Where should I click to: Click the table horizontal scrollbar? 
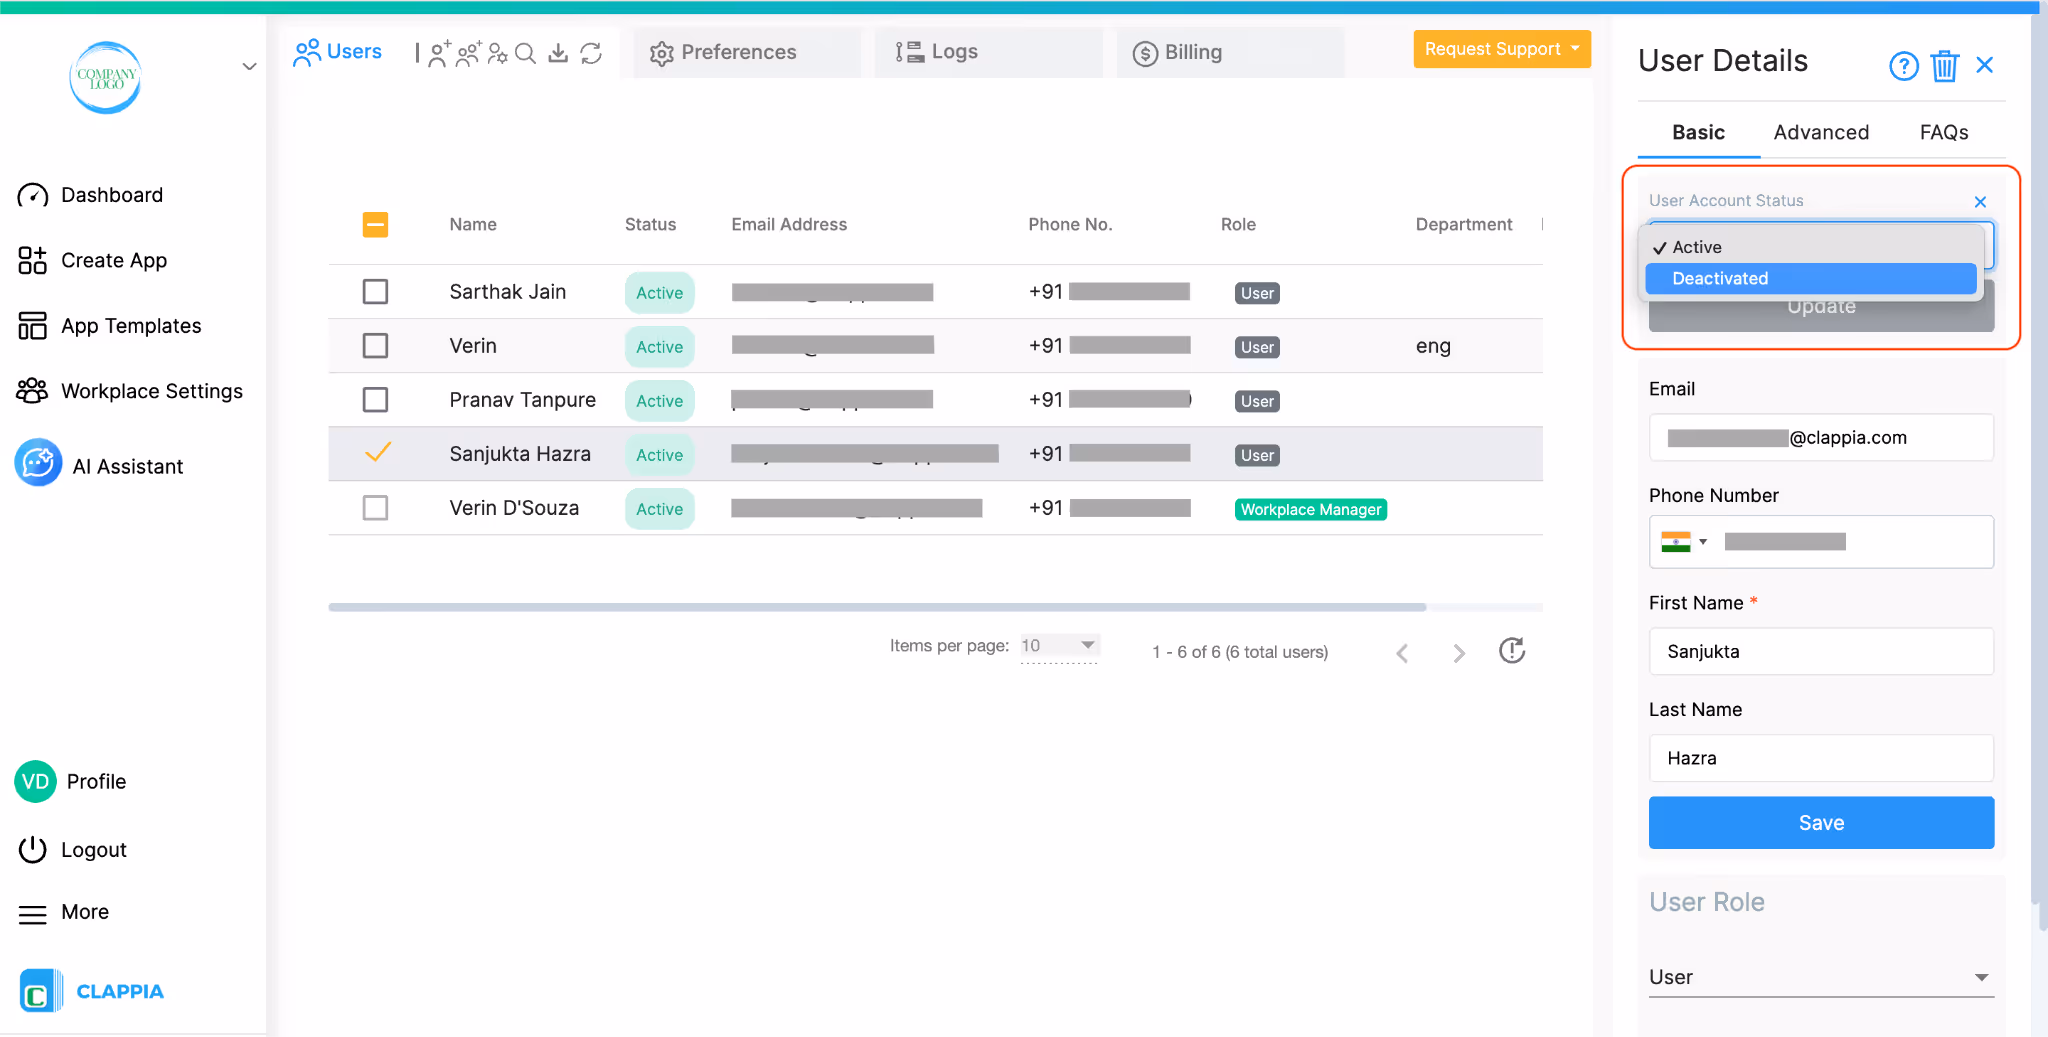877,607
